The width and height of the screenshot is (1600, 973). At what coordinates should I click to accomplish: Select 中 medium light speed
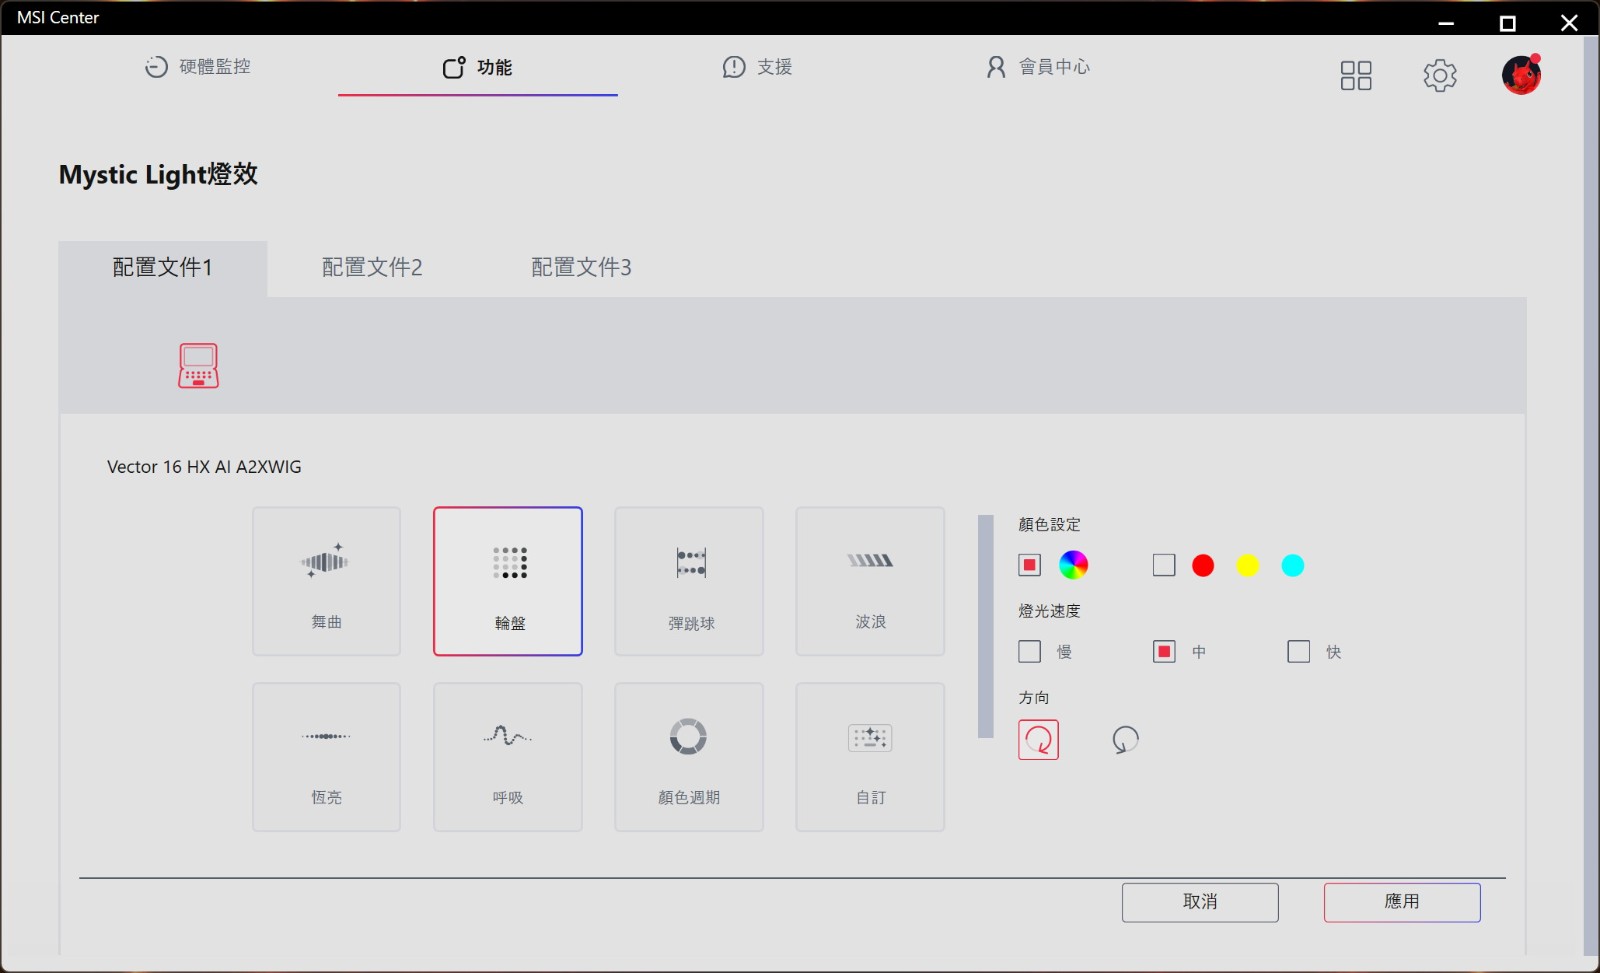[1164, 652]
